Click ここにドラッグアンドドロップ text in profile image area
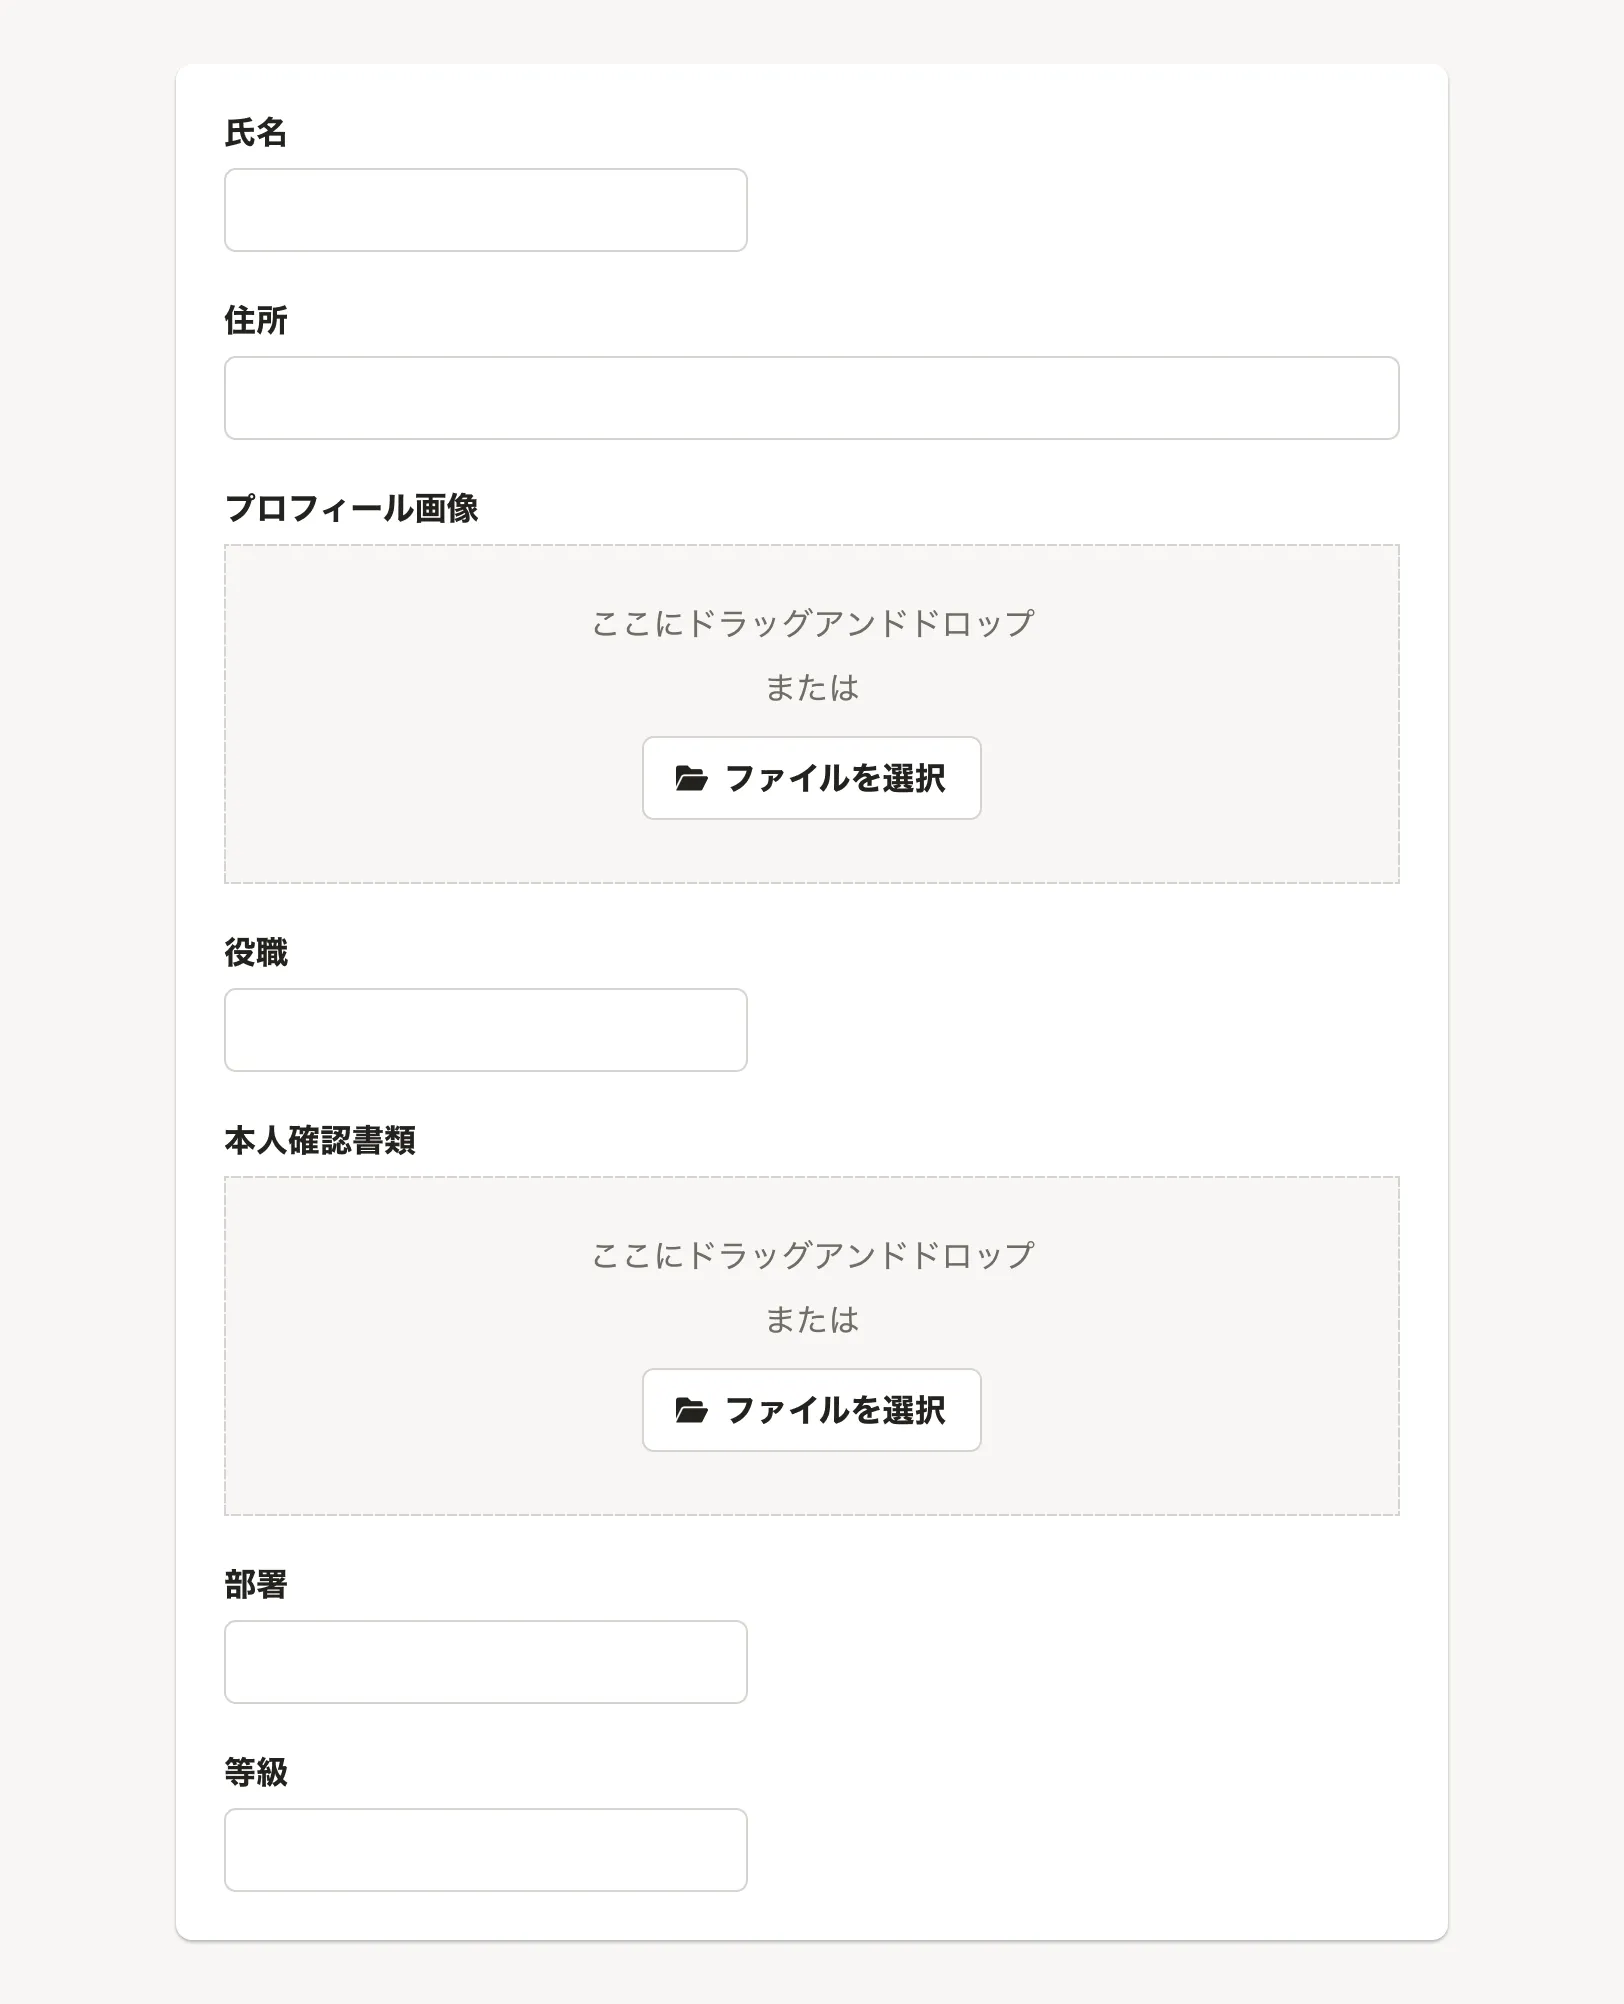This screenshot has height=2004, width=1624. (x=812, y=623)
